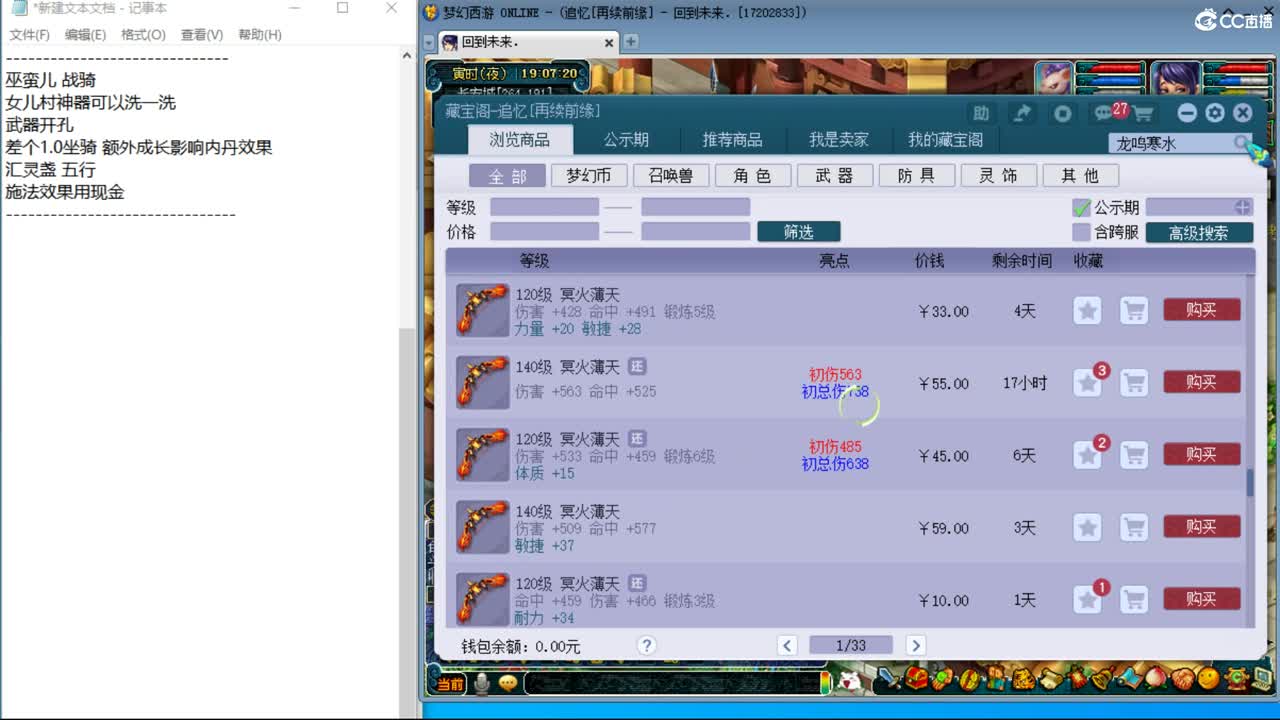The image size is (1280, 720).
Task: Select the 全部 category filter
Action: (x=508, y=176)
